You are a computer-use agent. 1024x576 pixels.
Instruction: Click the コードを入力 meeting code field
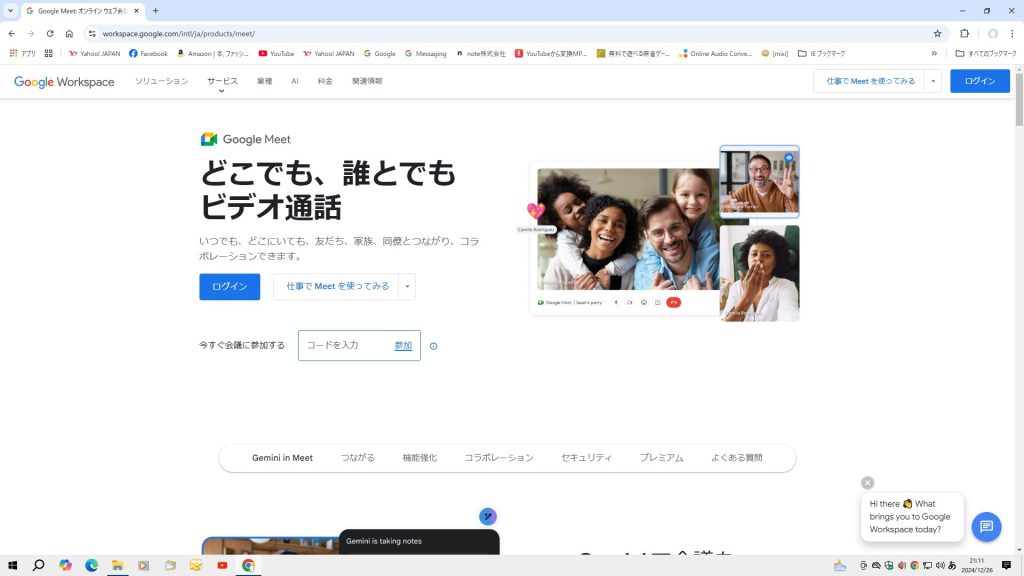pos(345,346)
